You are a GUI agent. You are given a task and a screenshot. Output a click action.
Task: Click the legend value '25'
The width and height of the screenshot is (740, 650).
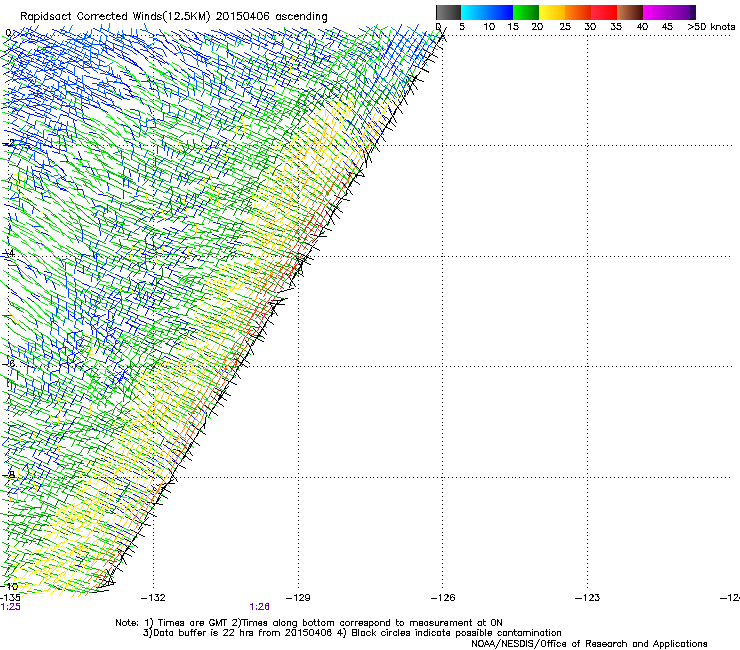[x=565, y=27]
